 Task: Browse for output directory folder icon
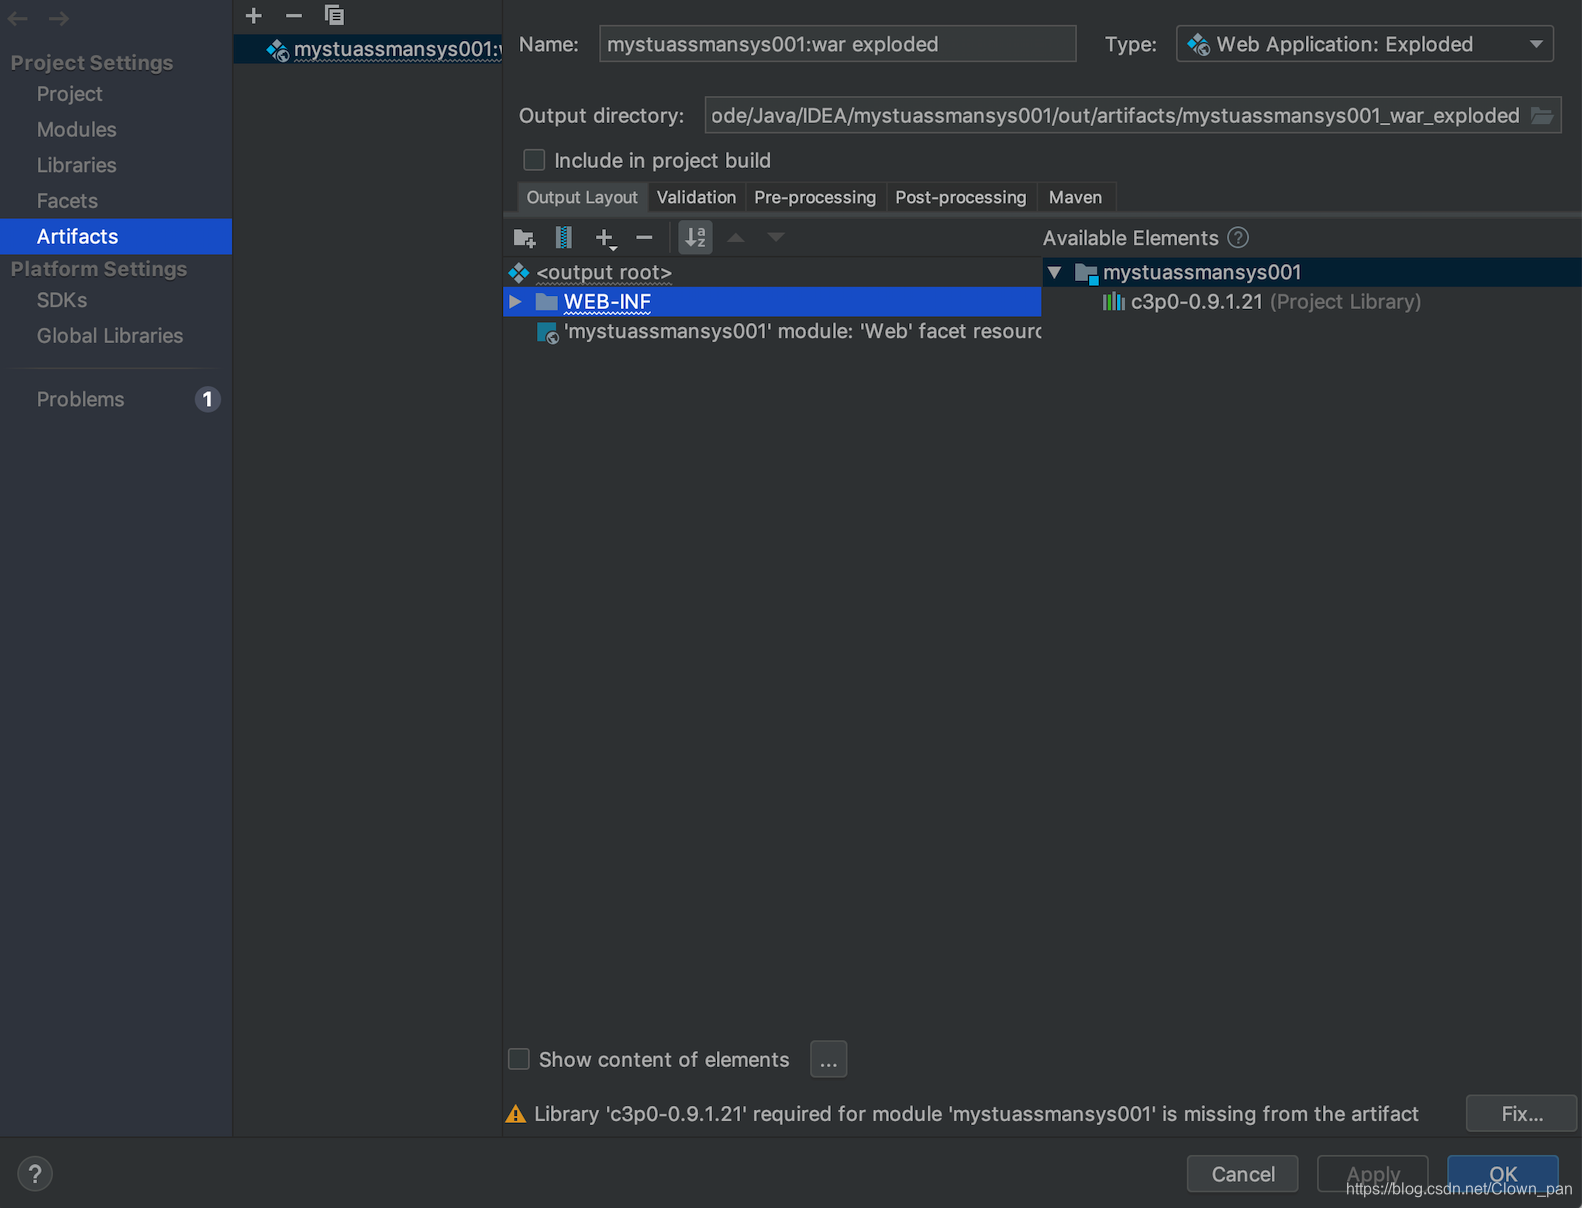(x=1542, y=116)
